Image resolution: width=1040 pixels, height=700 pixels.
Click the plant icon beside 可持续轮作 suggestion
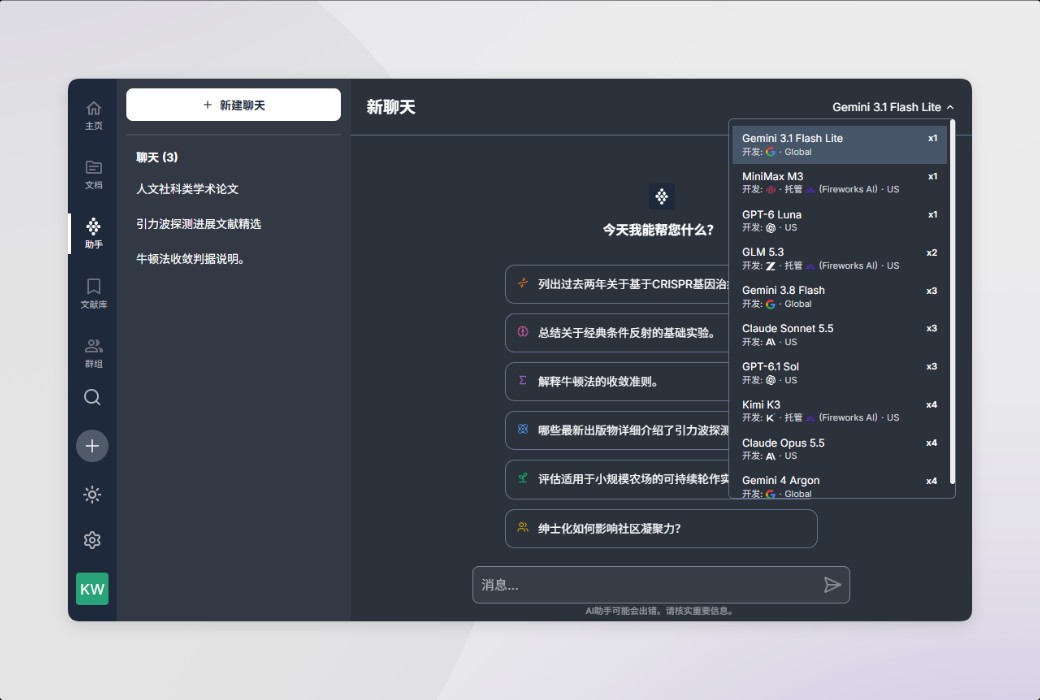pyautogui.click(x=523, y=478)
